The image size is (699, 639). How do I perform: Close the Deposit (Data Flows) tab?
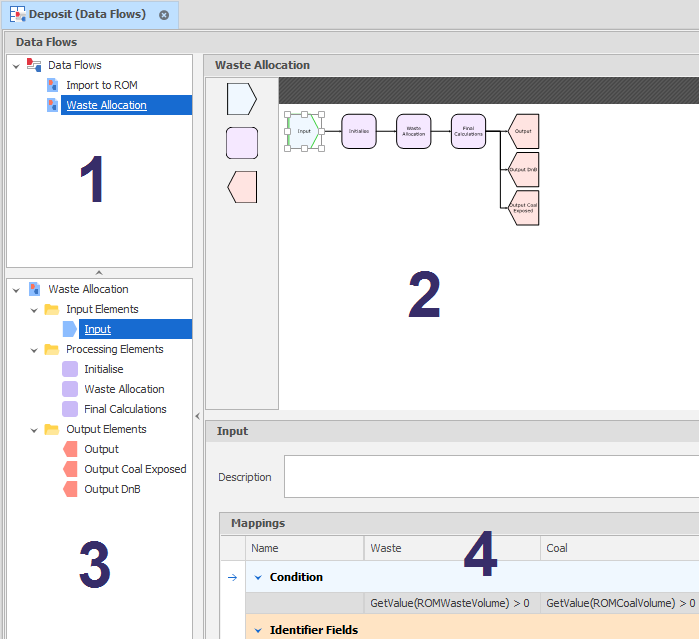tap(164, 14)
